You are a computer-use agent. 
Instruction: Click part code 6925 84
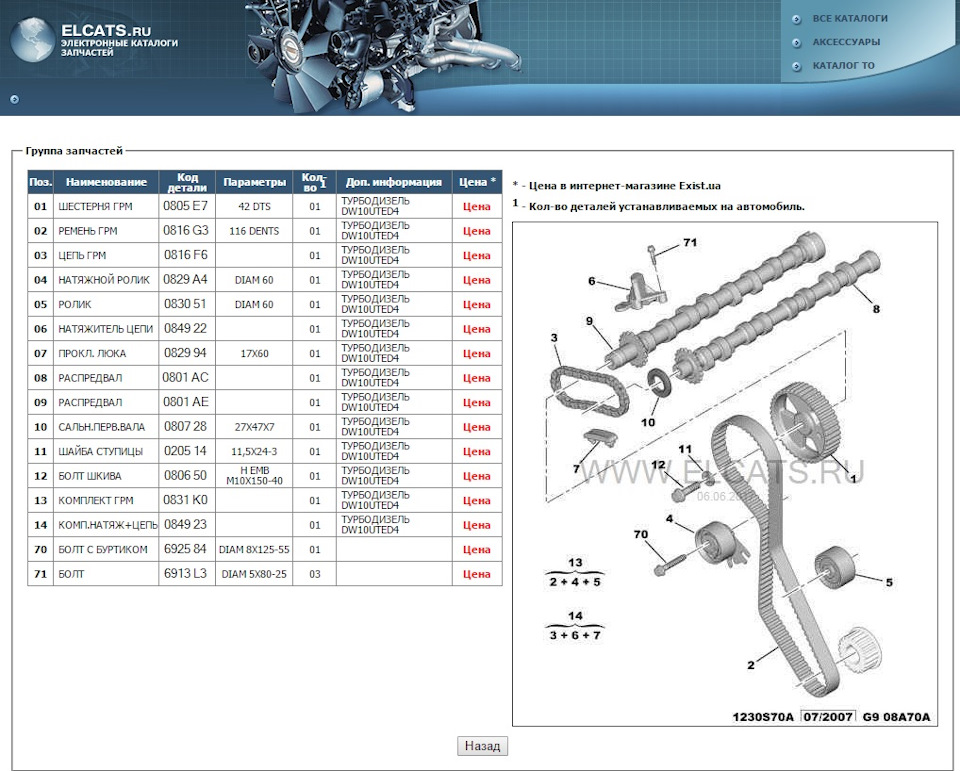click(x=186, y=549)
